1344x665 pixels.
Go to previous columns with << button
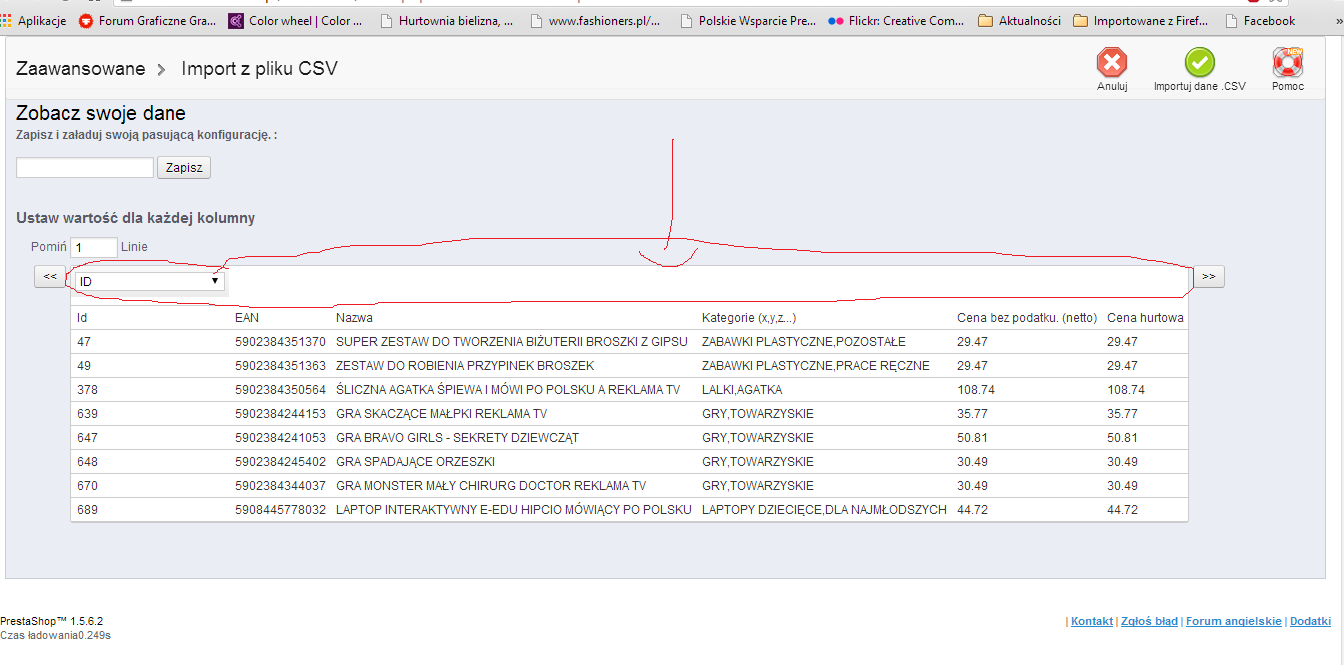(50, 277)
